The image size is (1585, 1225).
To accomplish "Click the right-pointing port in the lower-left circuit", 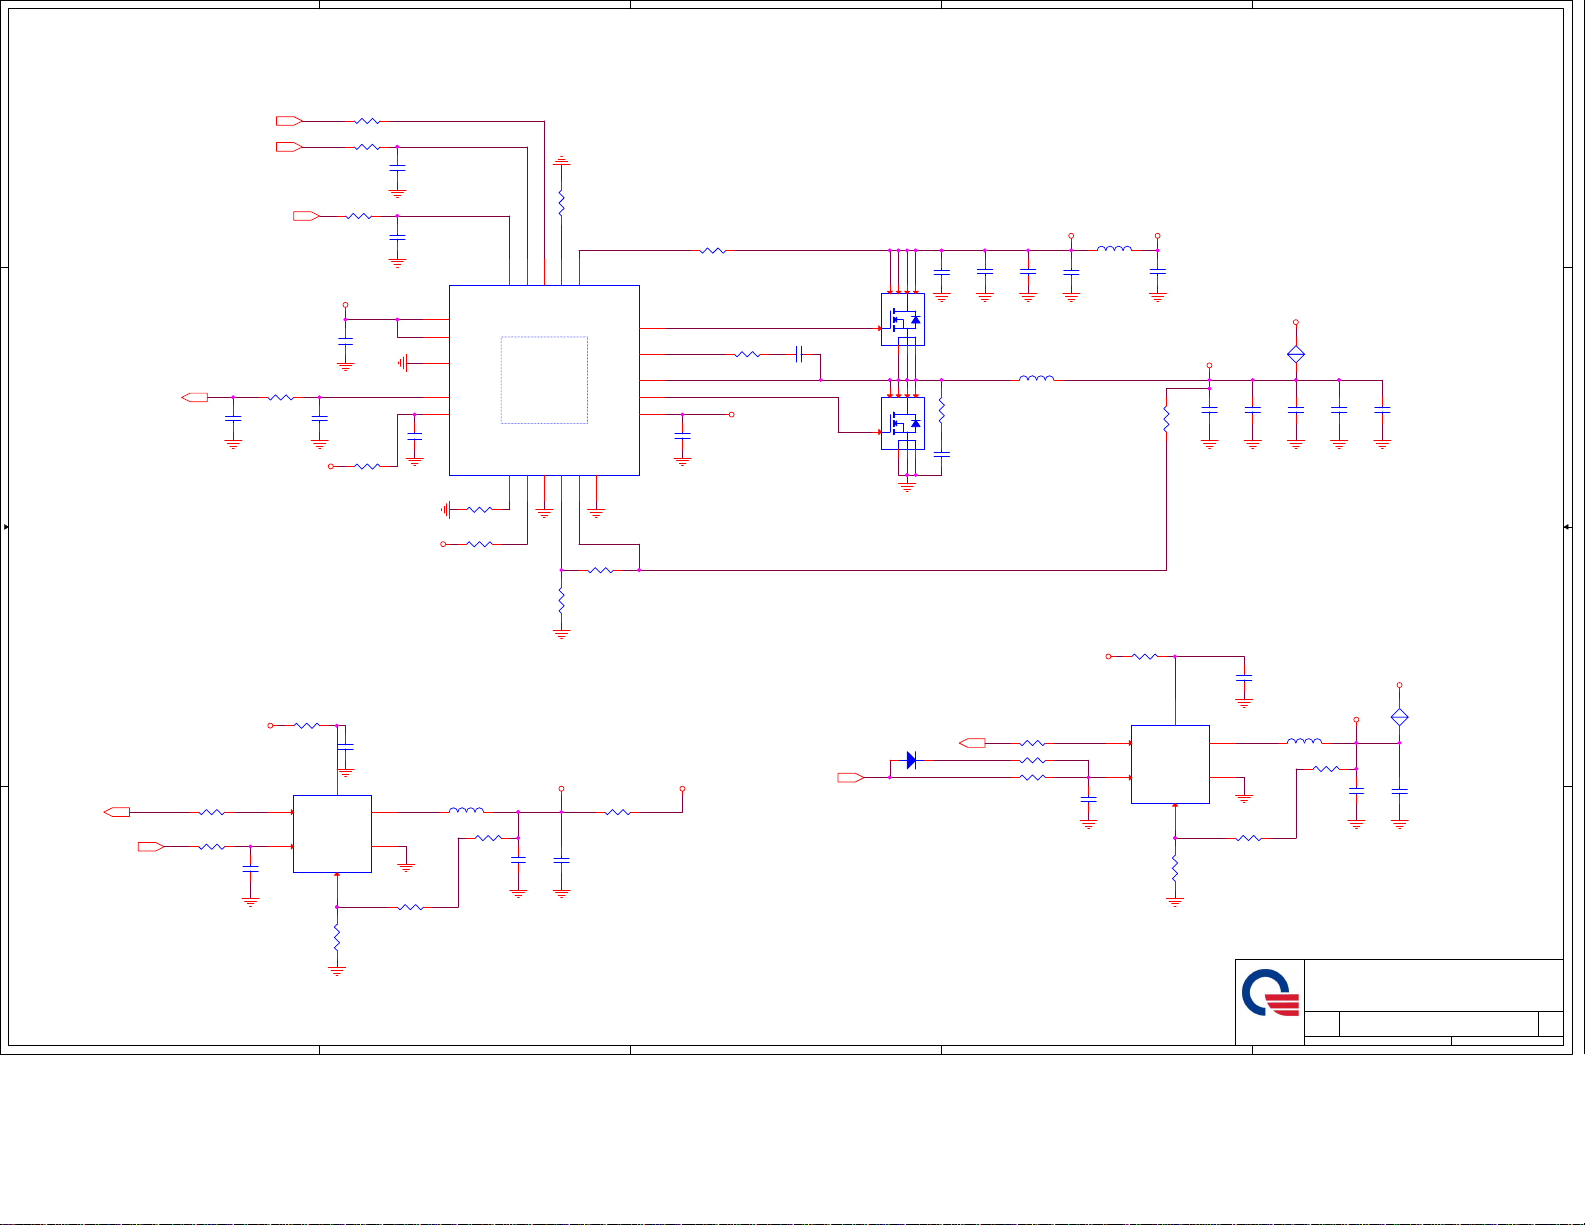I will pos(151,847).
